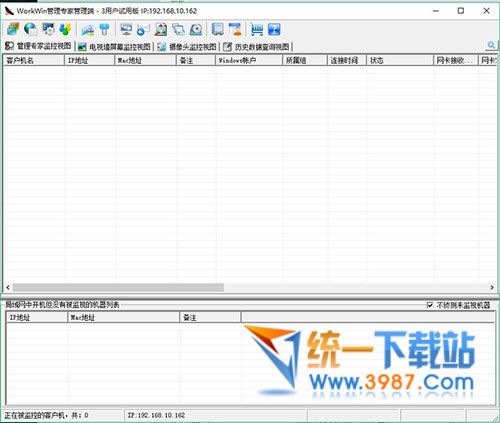Click the shopping cart purchase icon
The image size is (500, 423).
click(x=257, y=29)
